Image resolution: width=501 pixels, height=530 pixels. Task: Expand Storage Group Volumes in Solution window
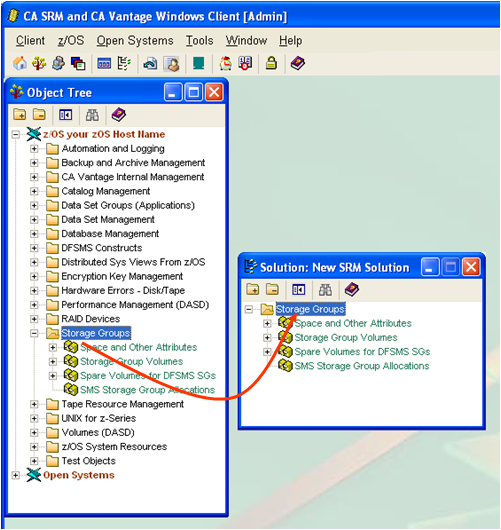[267, 338]
